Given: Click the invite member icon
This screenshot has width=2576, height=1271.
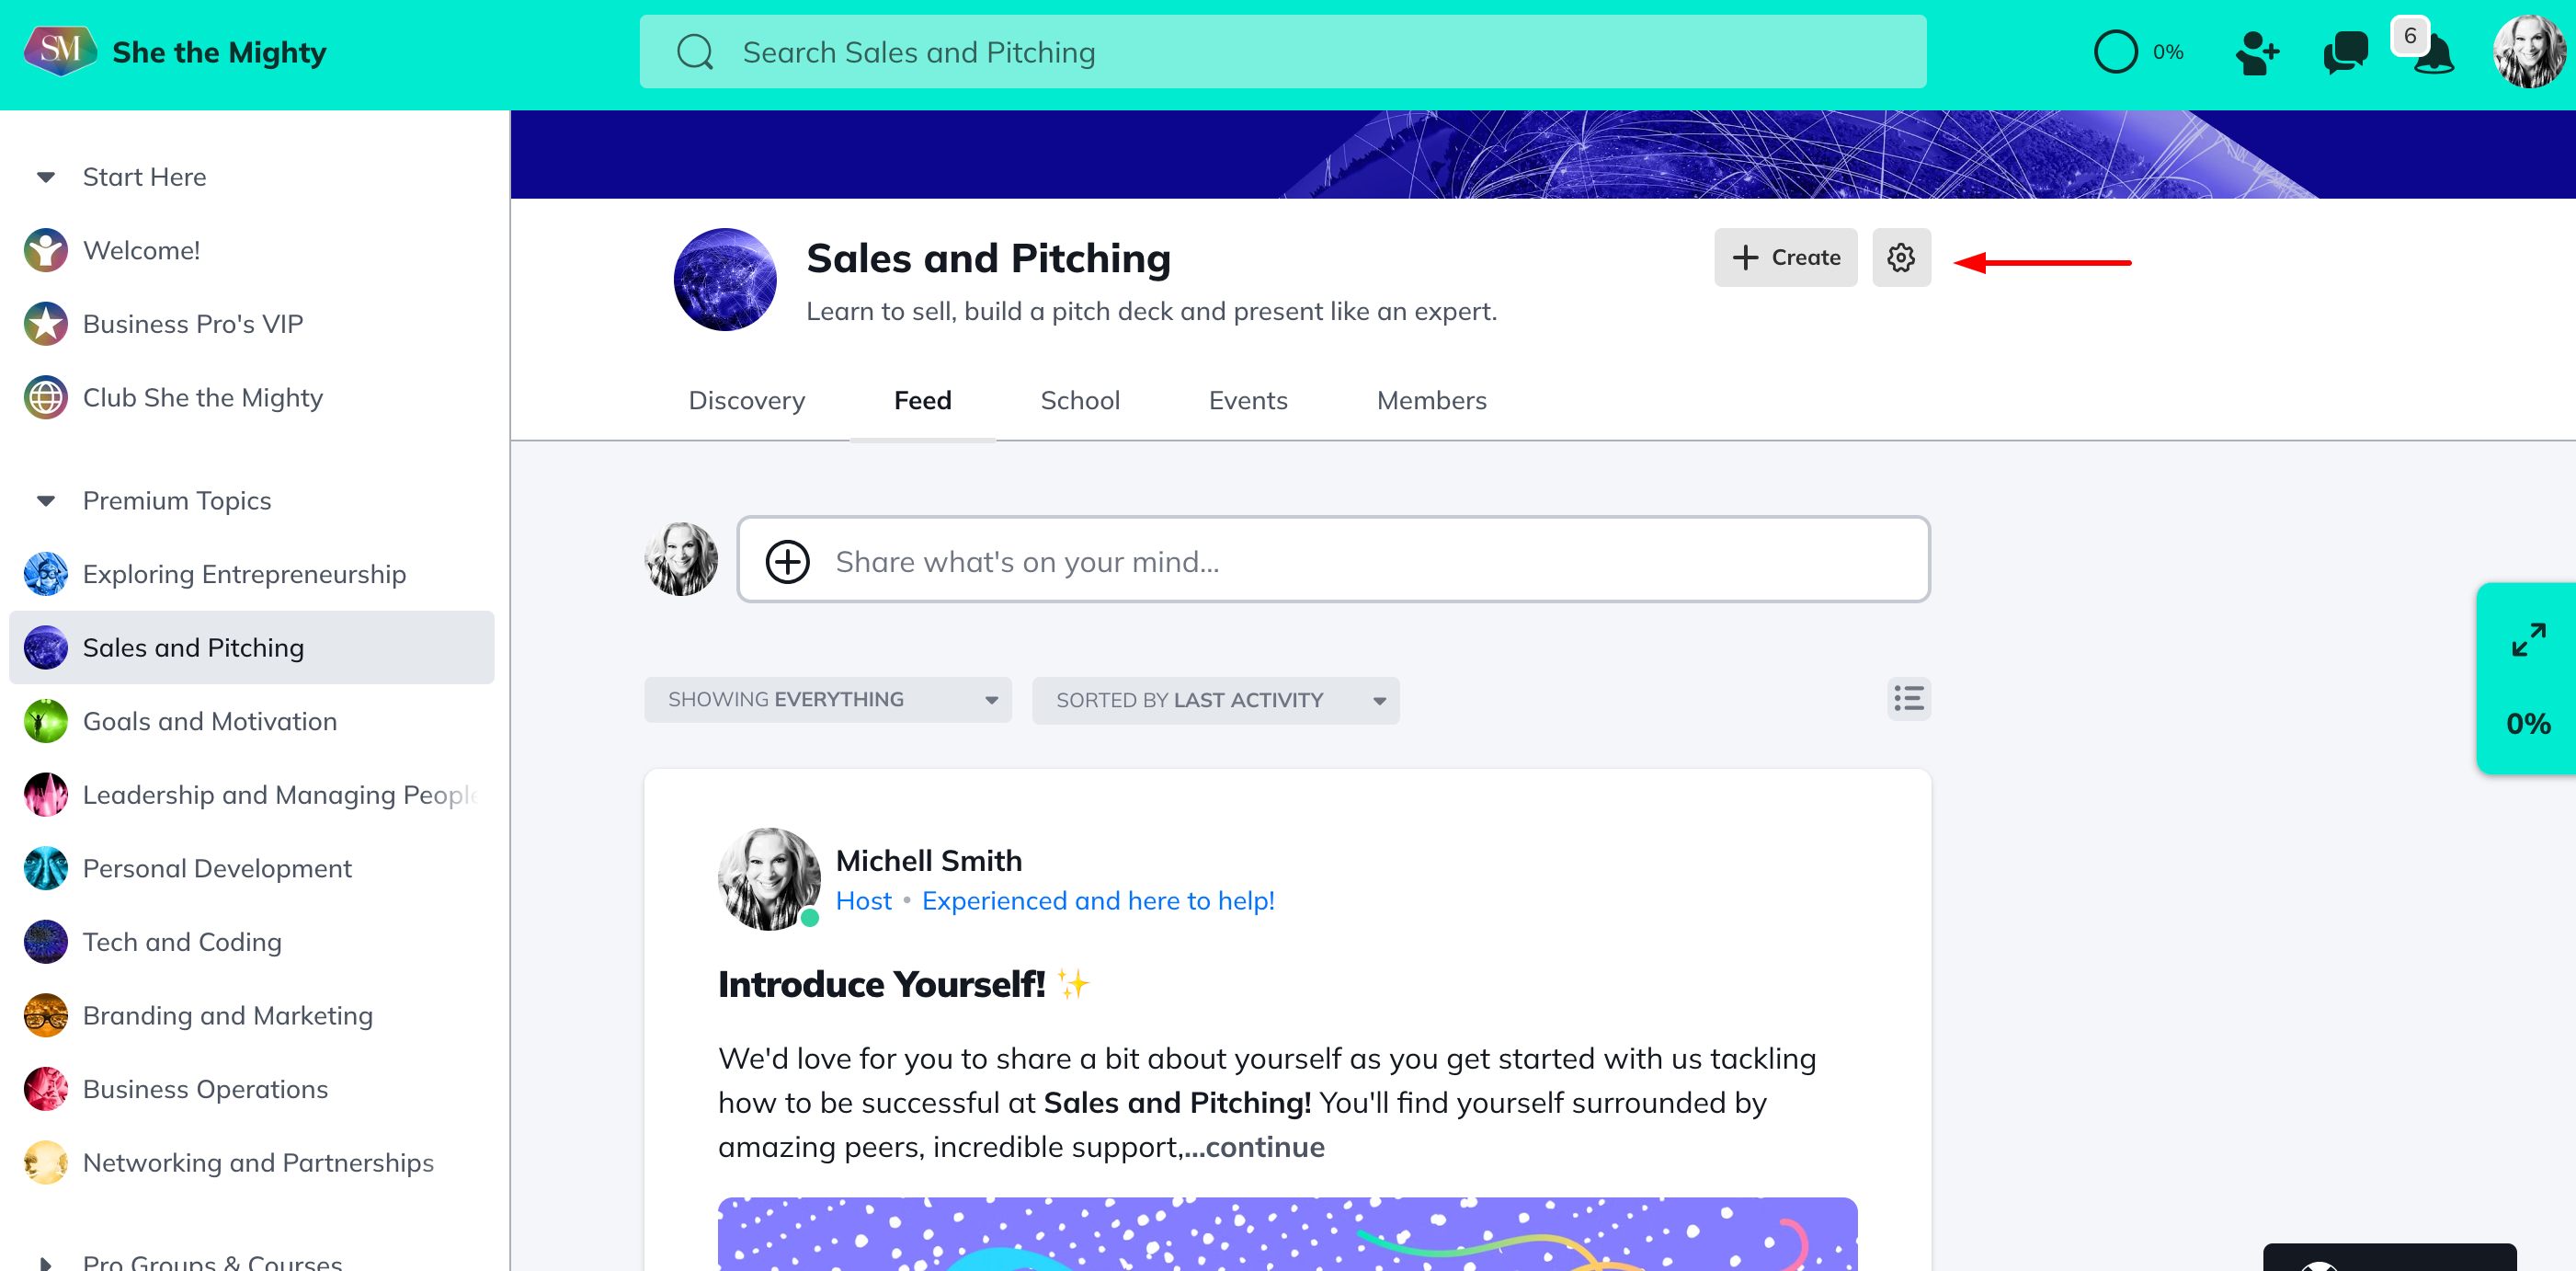Looking at the screenshot, I should tap(2257, 53).
